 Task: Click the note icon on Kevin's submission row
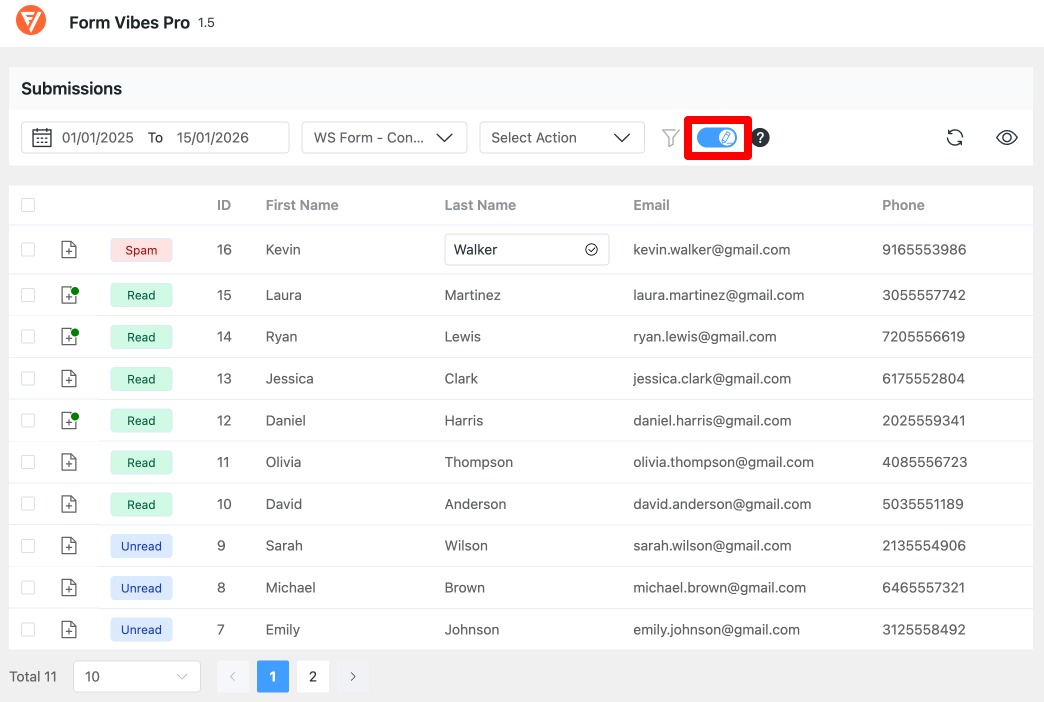tap(69, 249)
